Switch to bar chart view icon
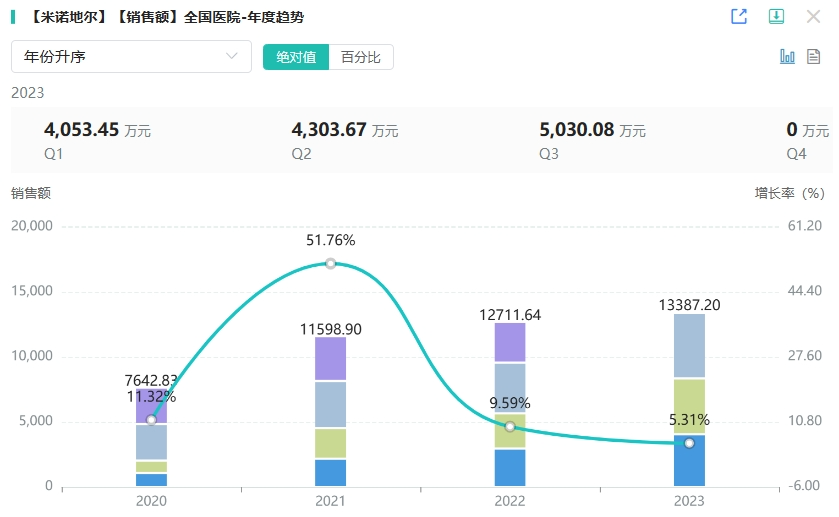This screenshot has width=839, height=517. 787,56
